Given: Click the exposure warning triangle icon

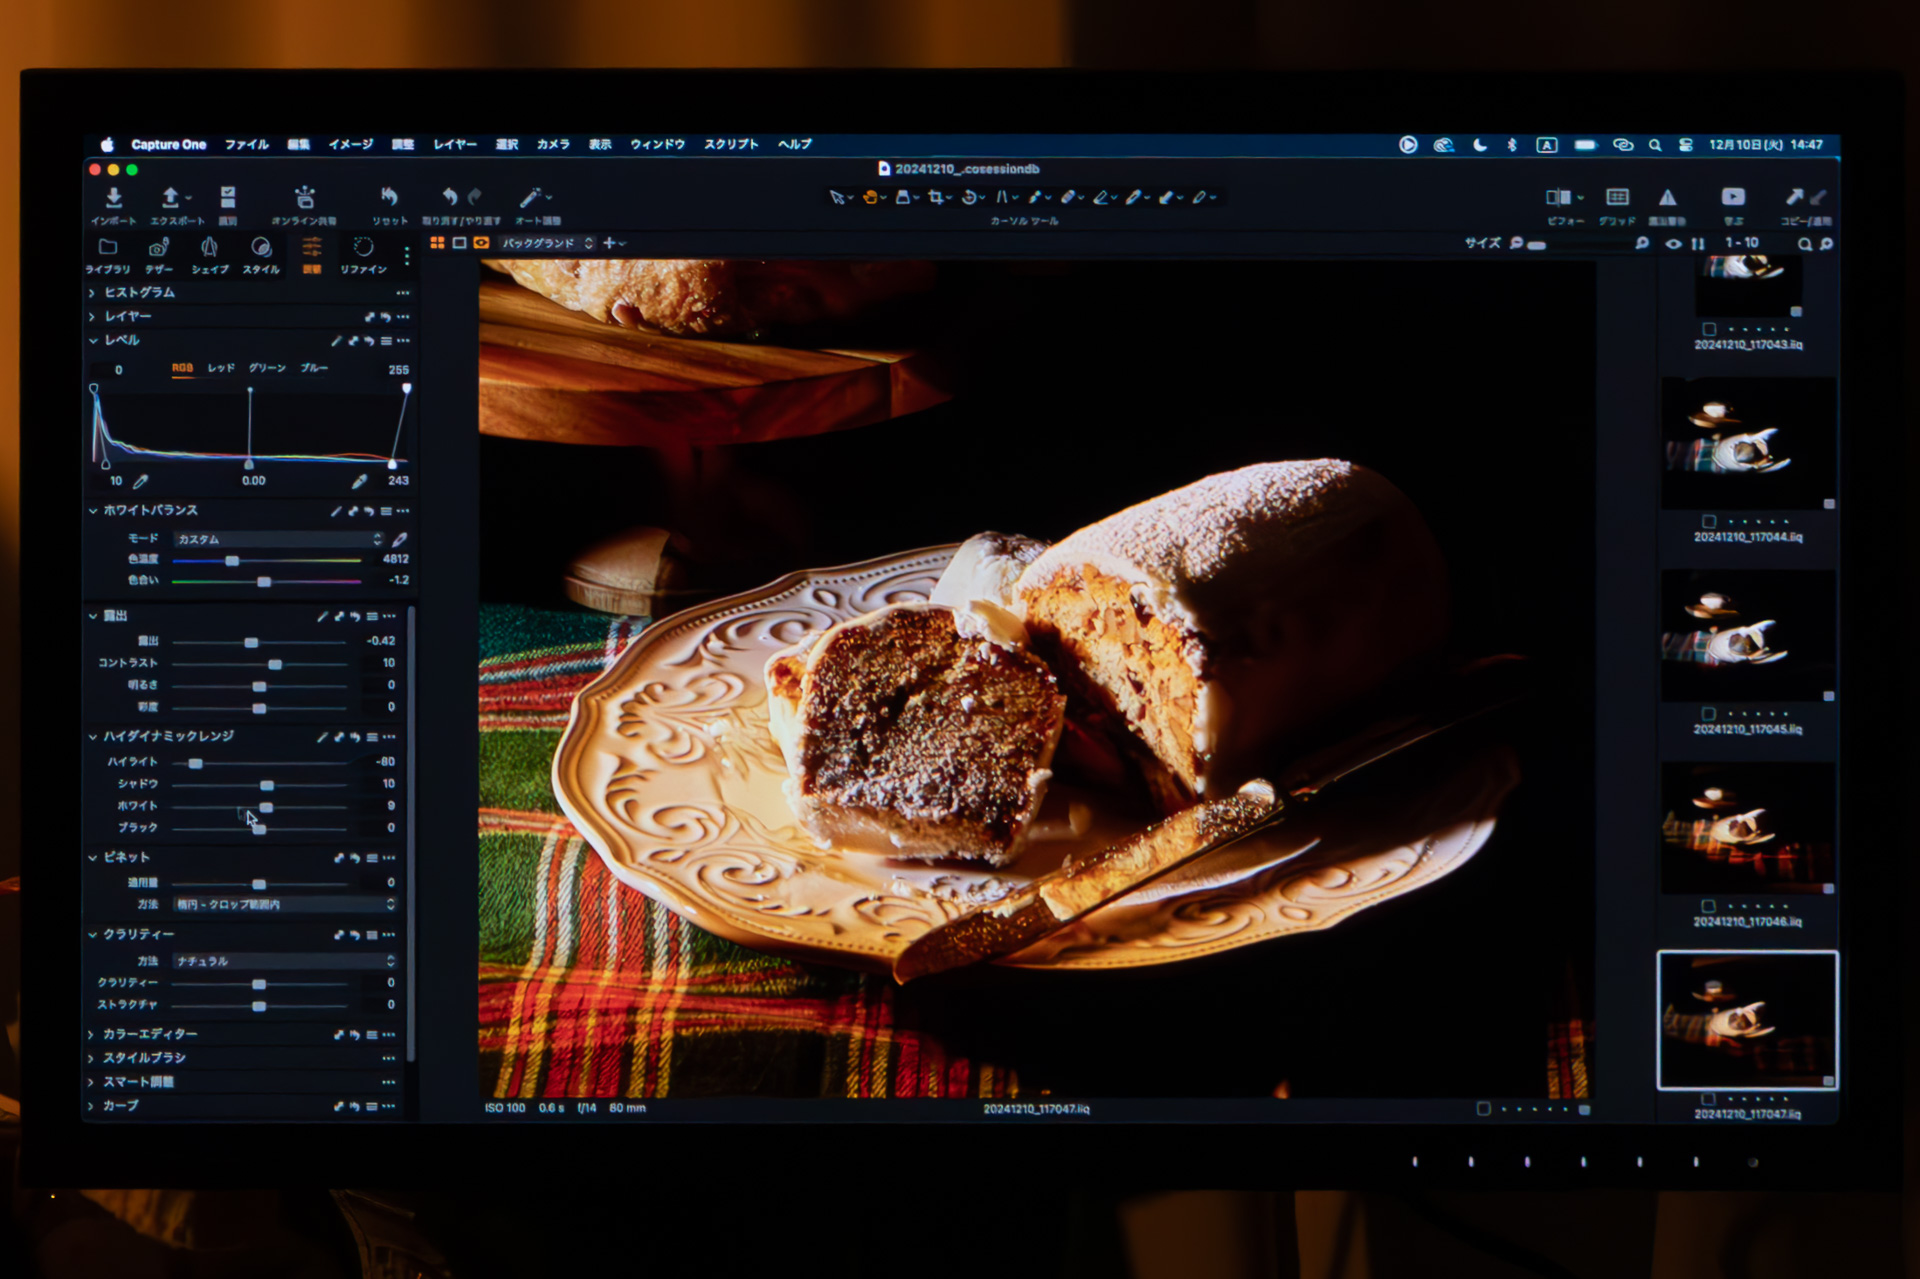Looking at the screenshot, I should (1667, 198).
